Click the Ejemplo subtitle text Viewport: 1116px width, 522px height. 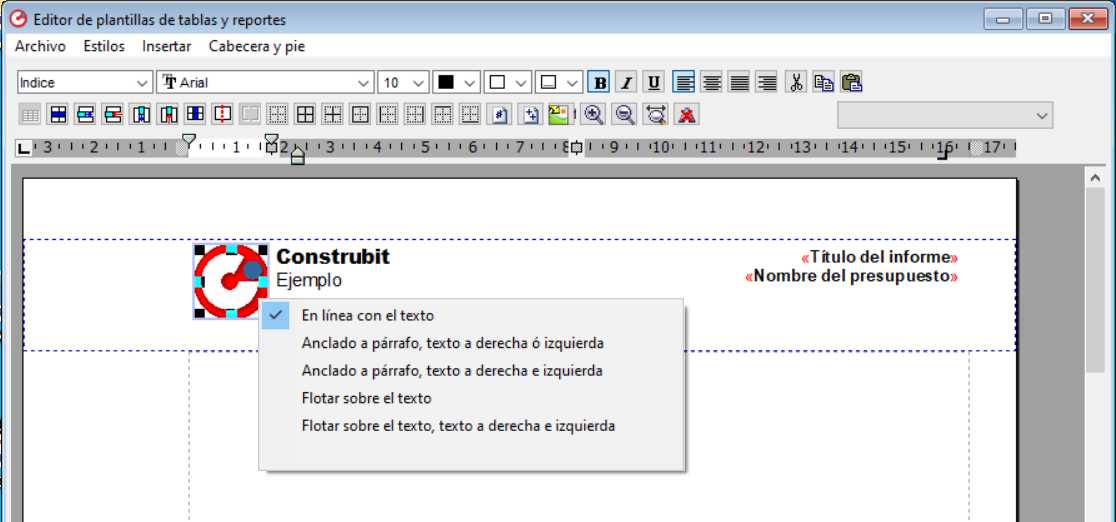pyautogui.click(x=309, y=281)
